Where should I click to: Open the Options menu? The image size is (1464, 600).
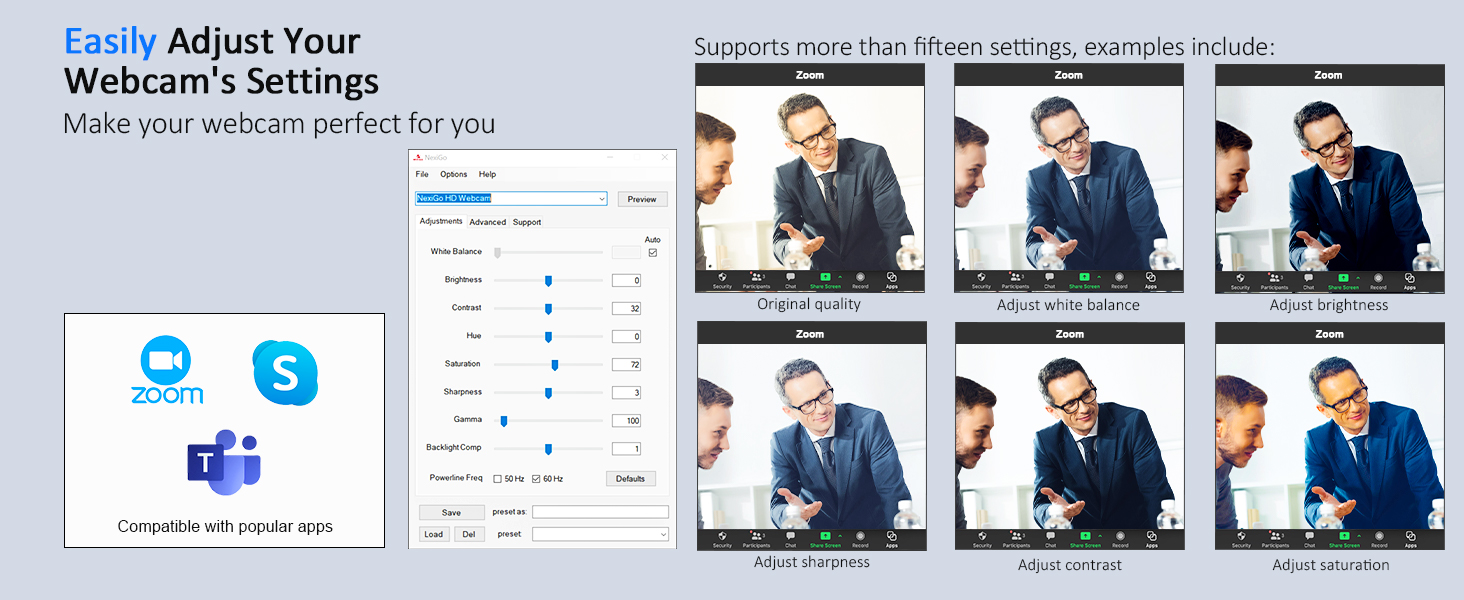click(x=453, y=174)
